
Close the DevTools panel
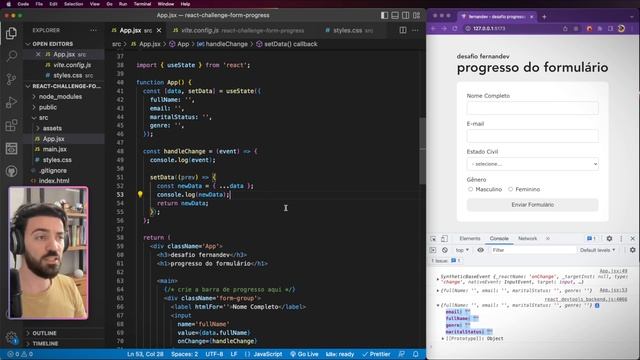point(632,239)
